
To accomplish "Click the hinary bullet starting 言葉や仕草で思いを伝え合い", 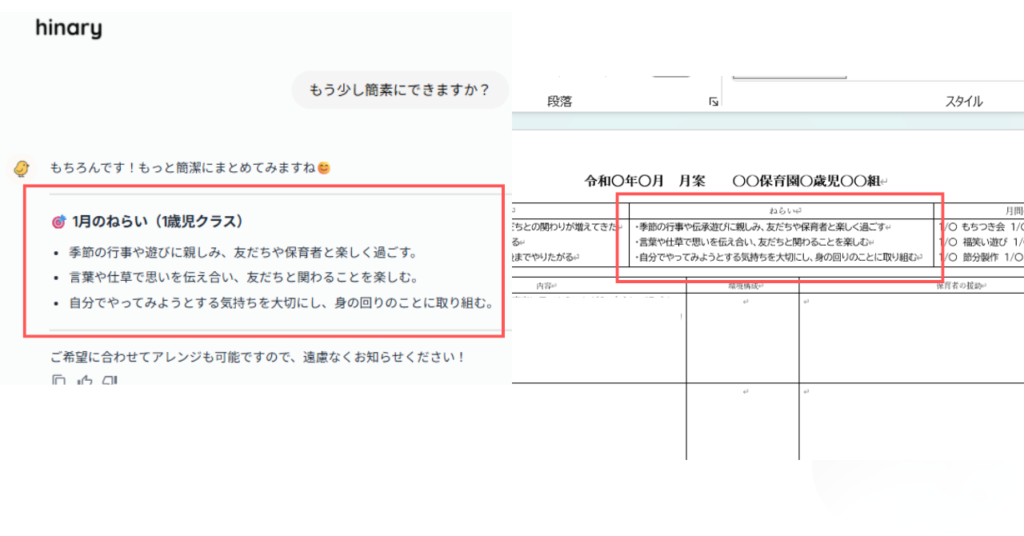I will pyautogui.click(x=244, y=277).
